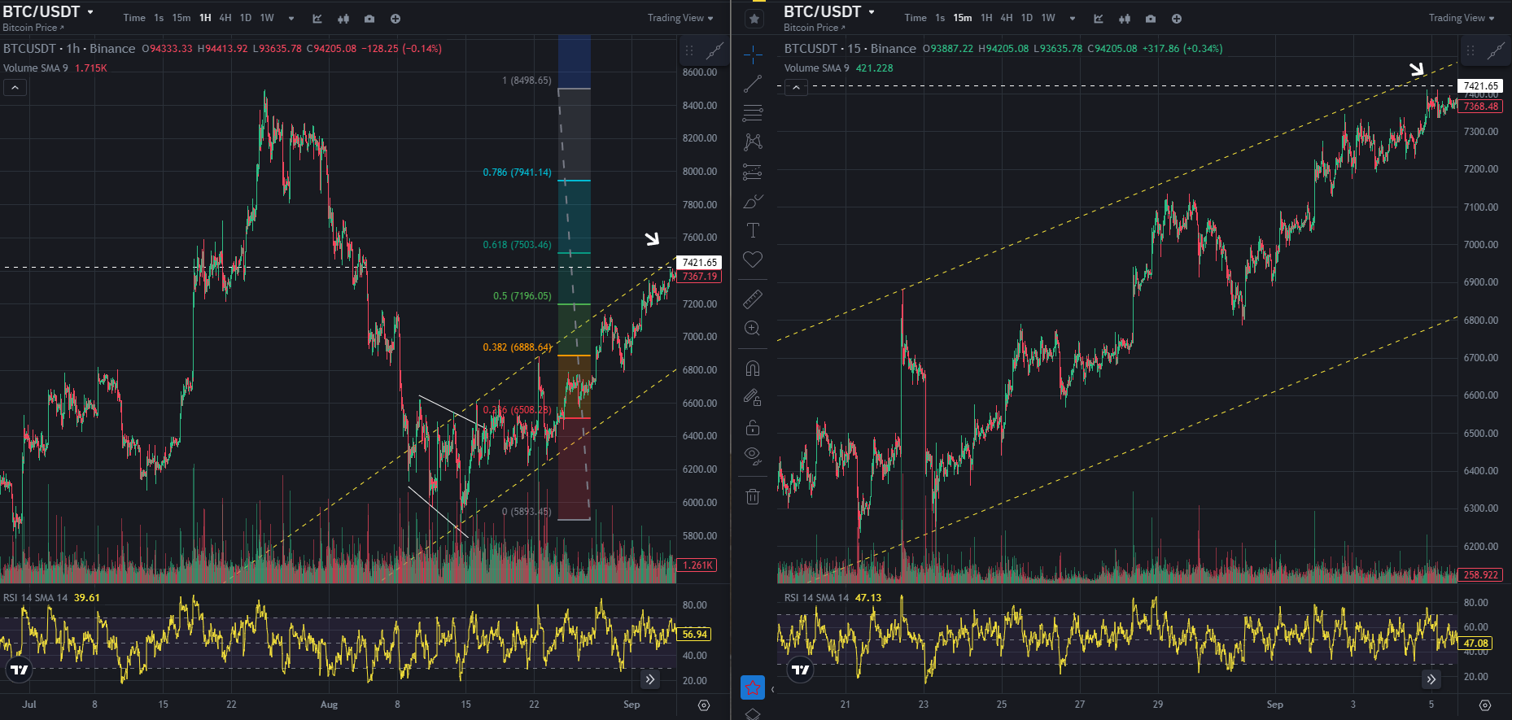Viewport: 1518px width, 721px height.
Task: Select the Crosshair cursor tool
Action: click(x=753, y=54)
